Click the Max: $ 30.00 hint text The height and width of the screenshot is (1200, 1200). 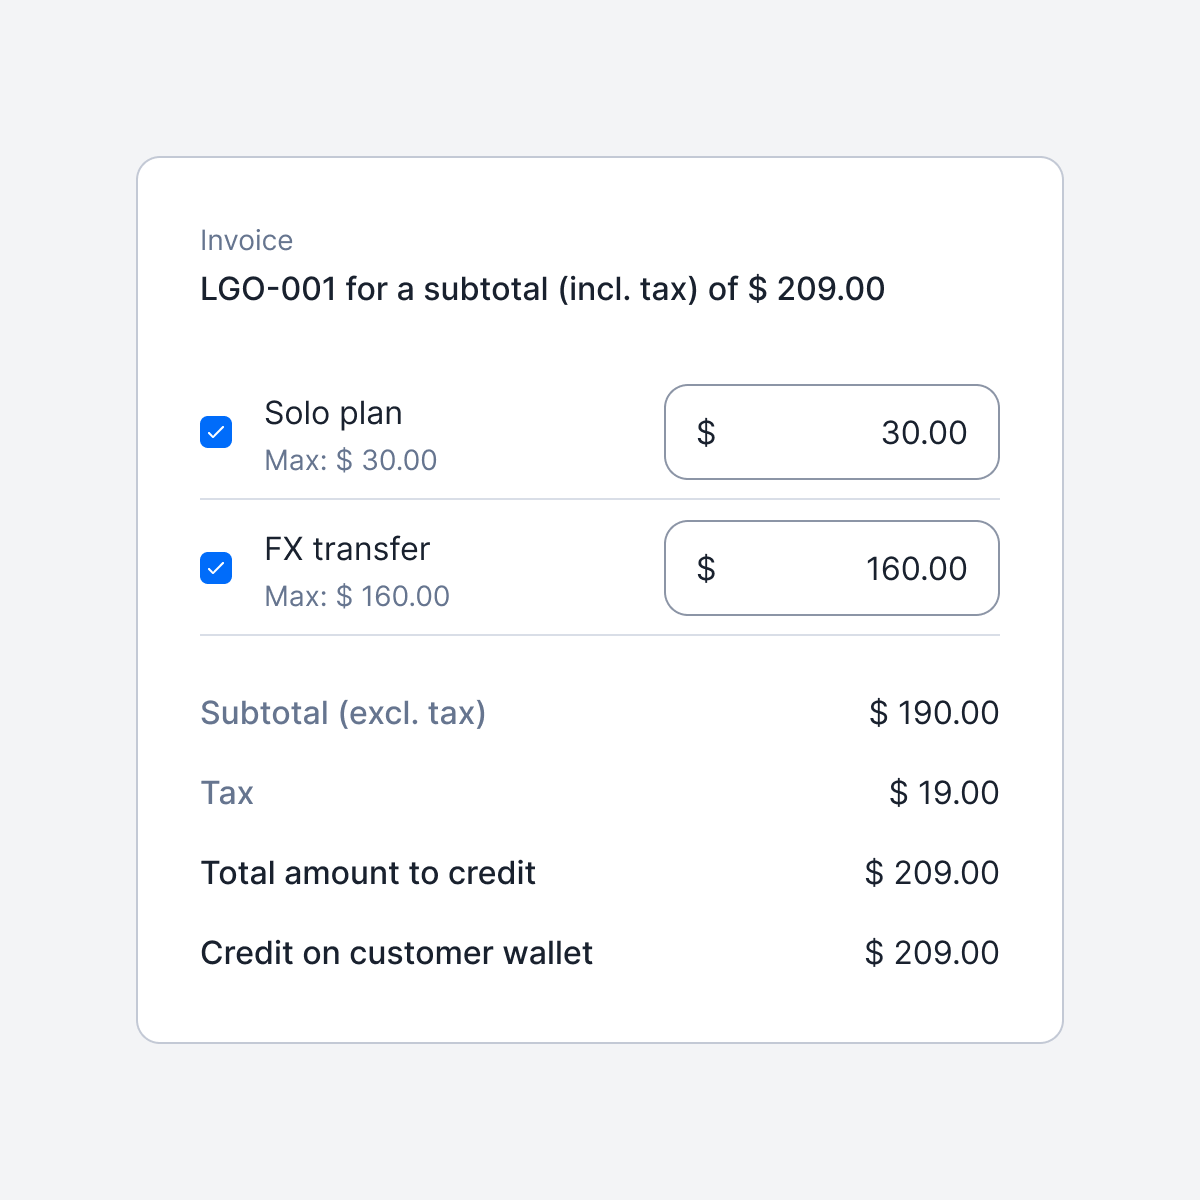click(x=350, y=460)
